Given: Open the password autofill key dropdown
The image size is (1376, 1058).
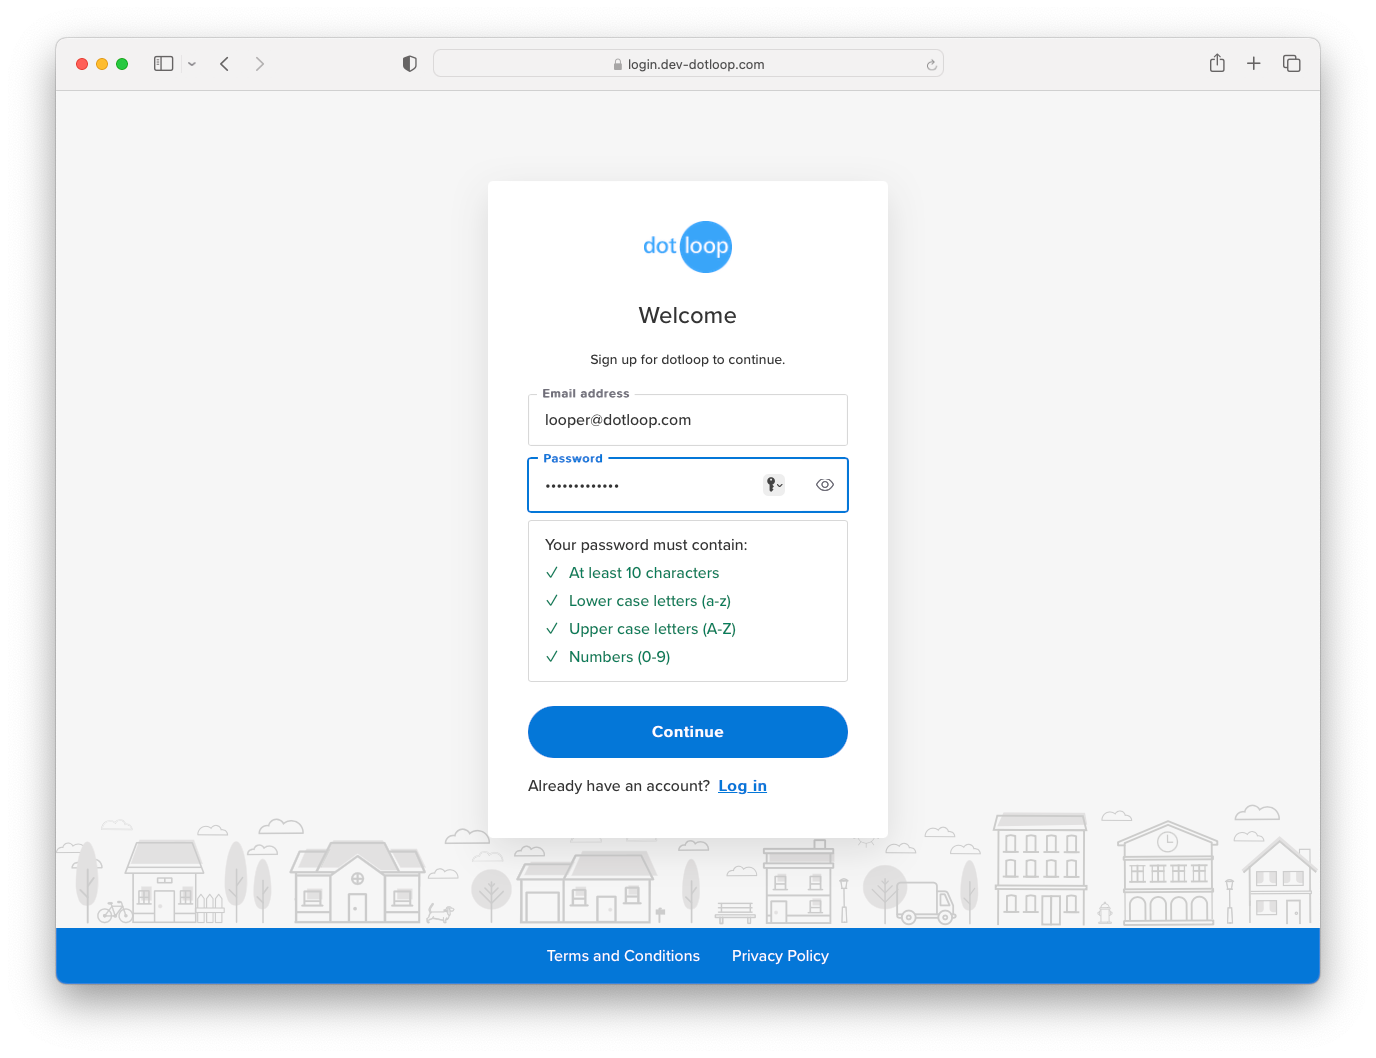Looking at the screenshot, I should [774, 485].
